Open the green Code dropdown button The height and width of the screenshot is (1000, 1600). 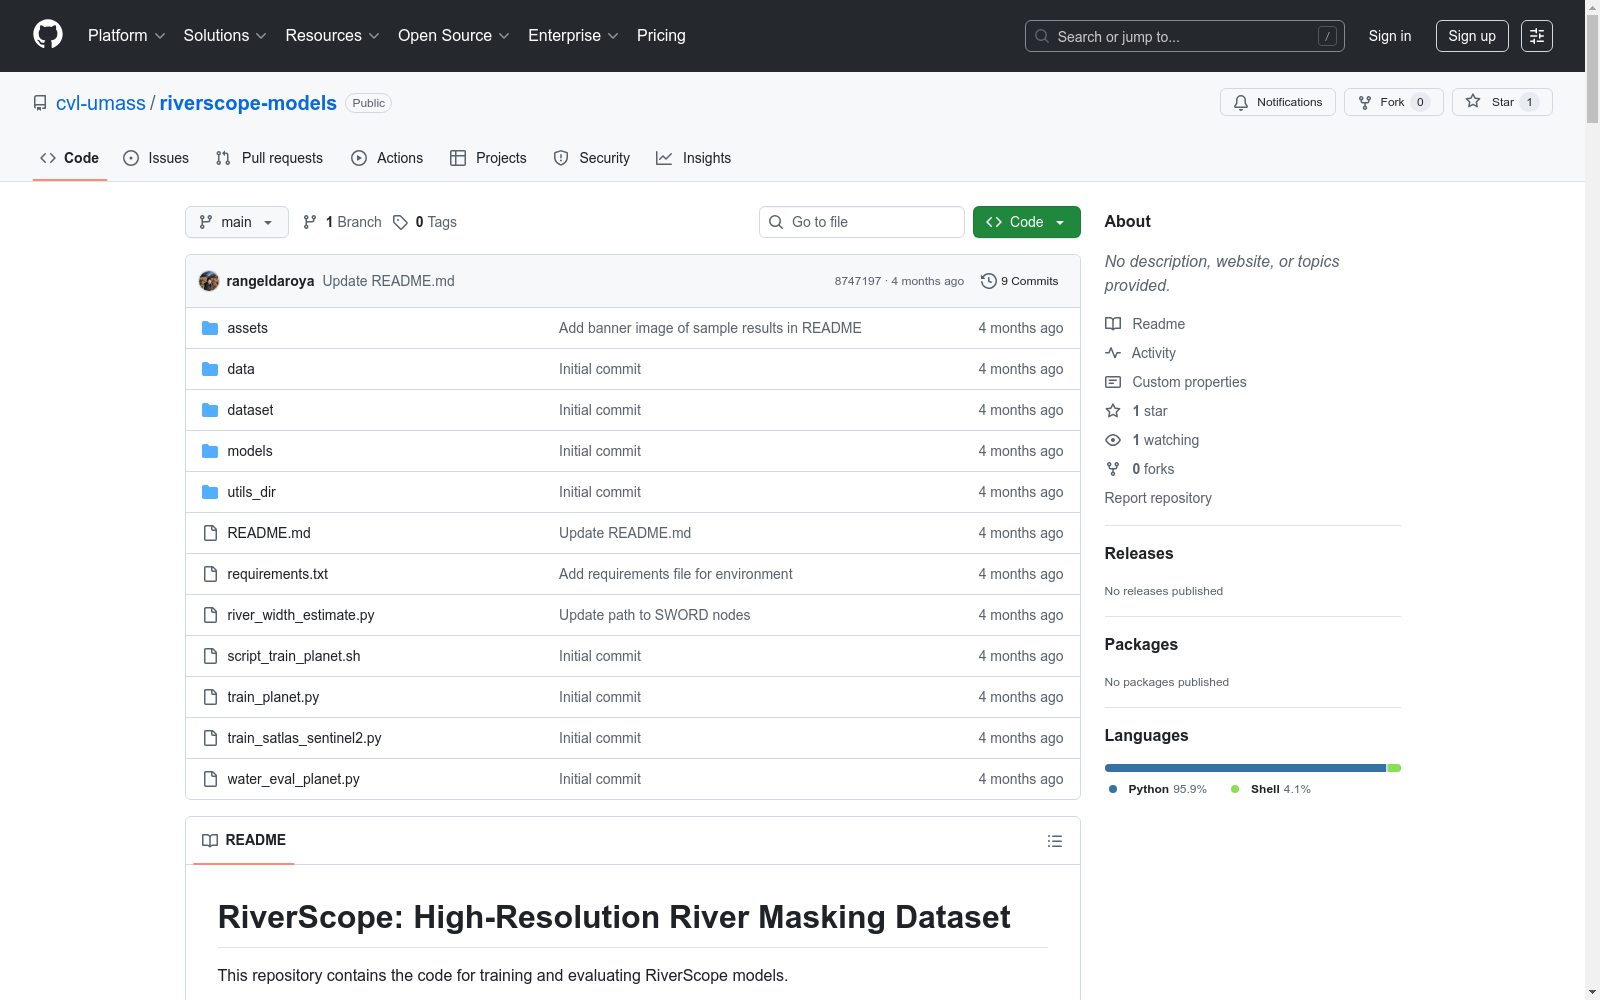pyautogui.click(x=1026, y=222)
